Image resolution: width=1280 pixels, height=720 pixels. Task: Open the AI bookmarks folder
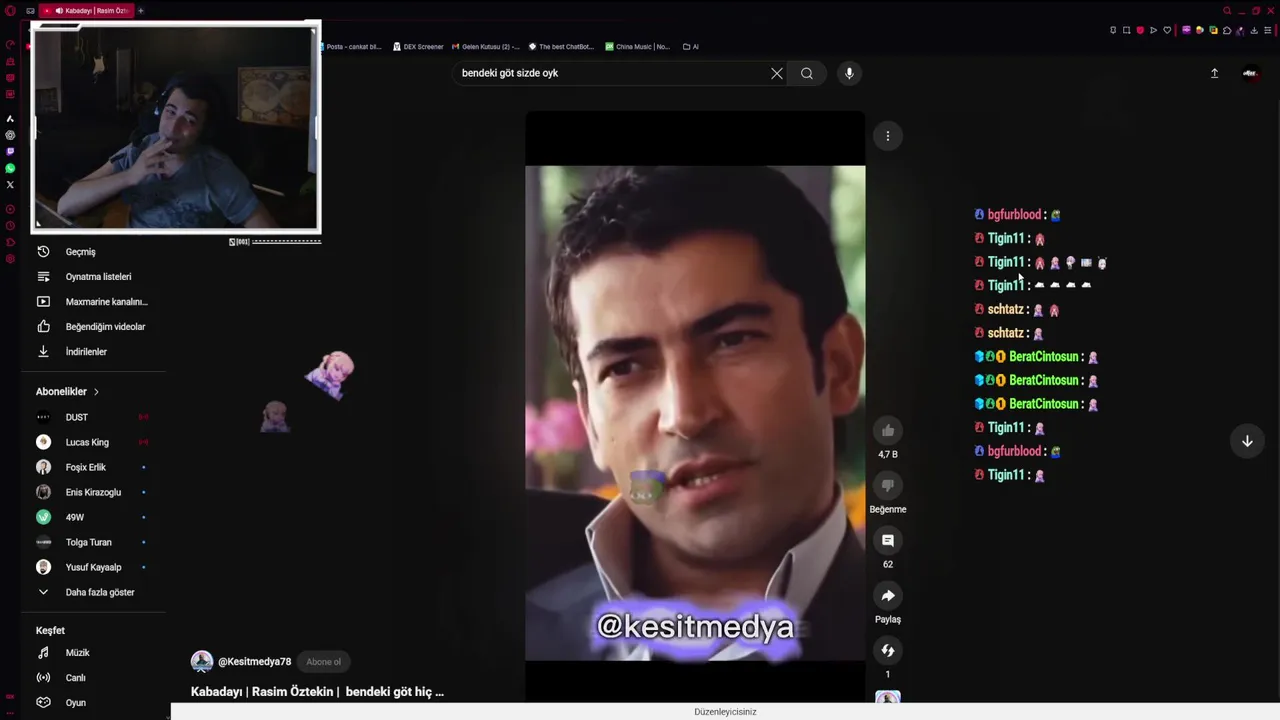point(691,47)
